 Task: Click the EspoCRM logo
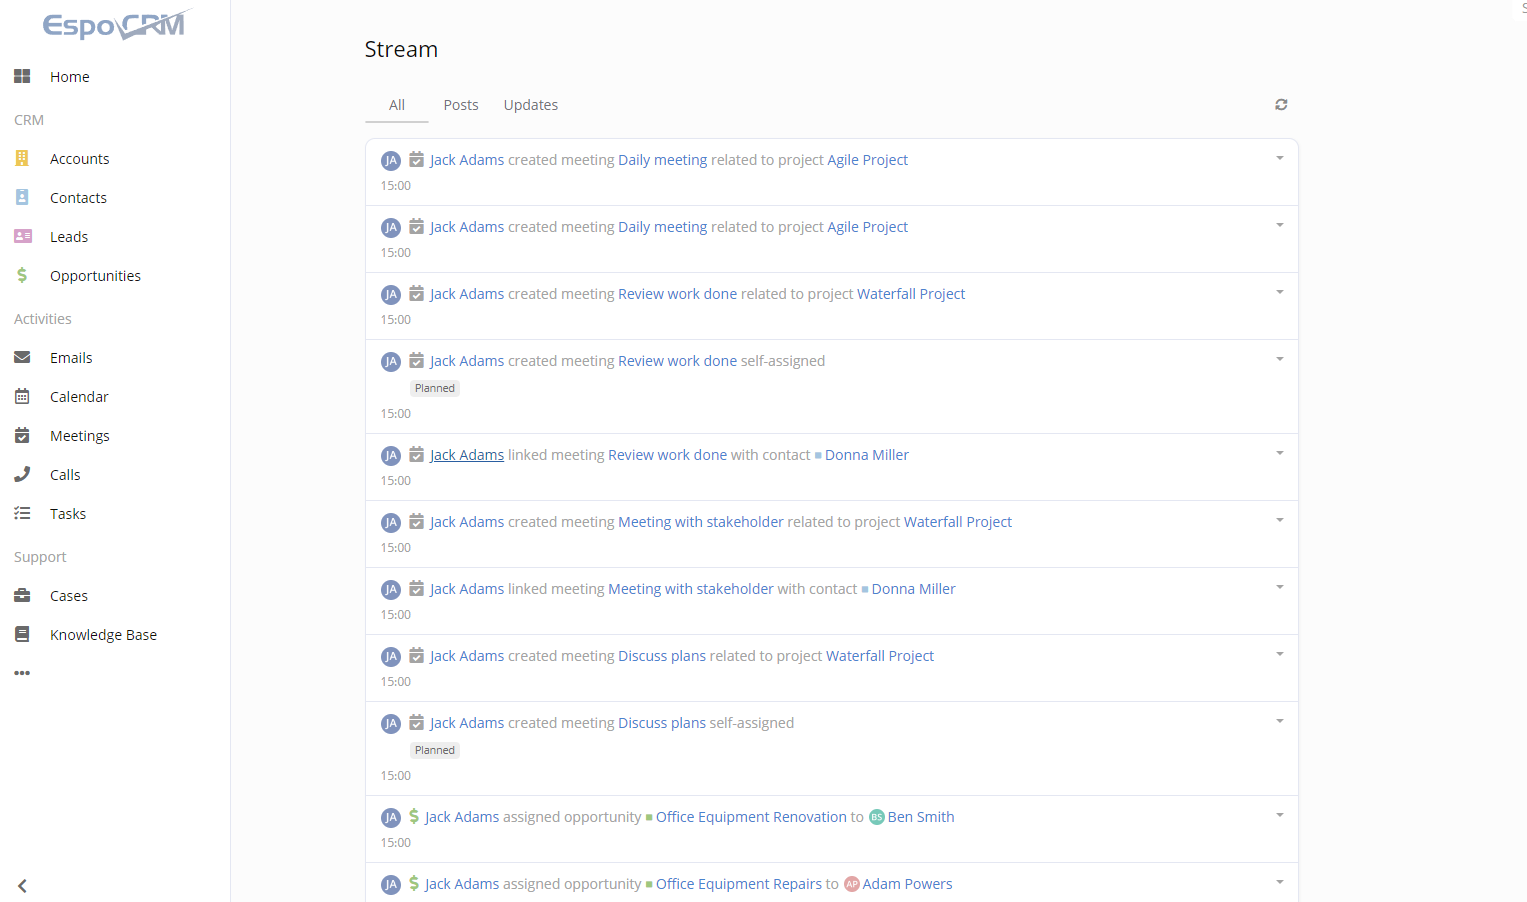pyautogui.click(x=116, y=24)
